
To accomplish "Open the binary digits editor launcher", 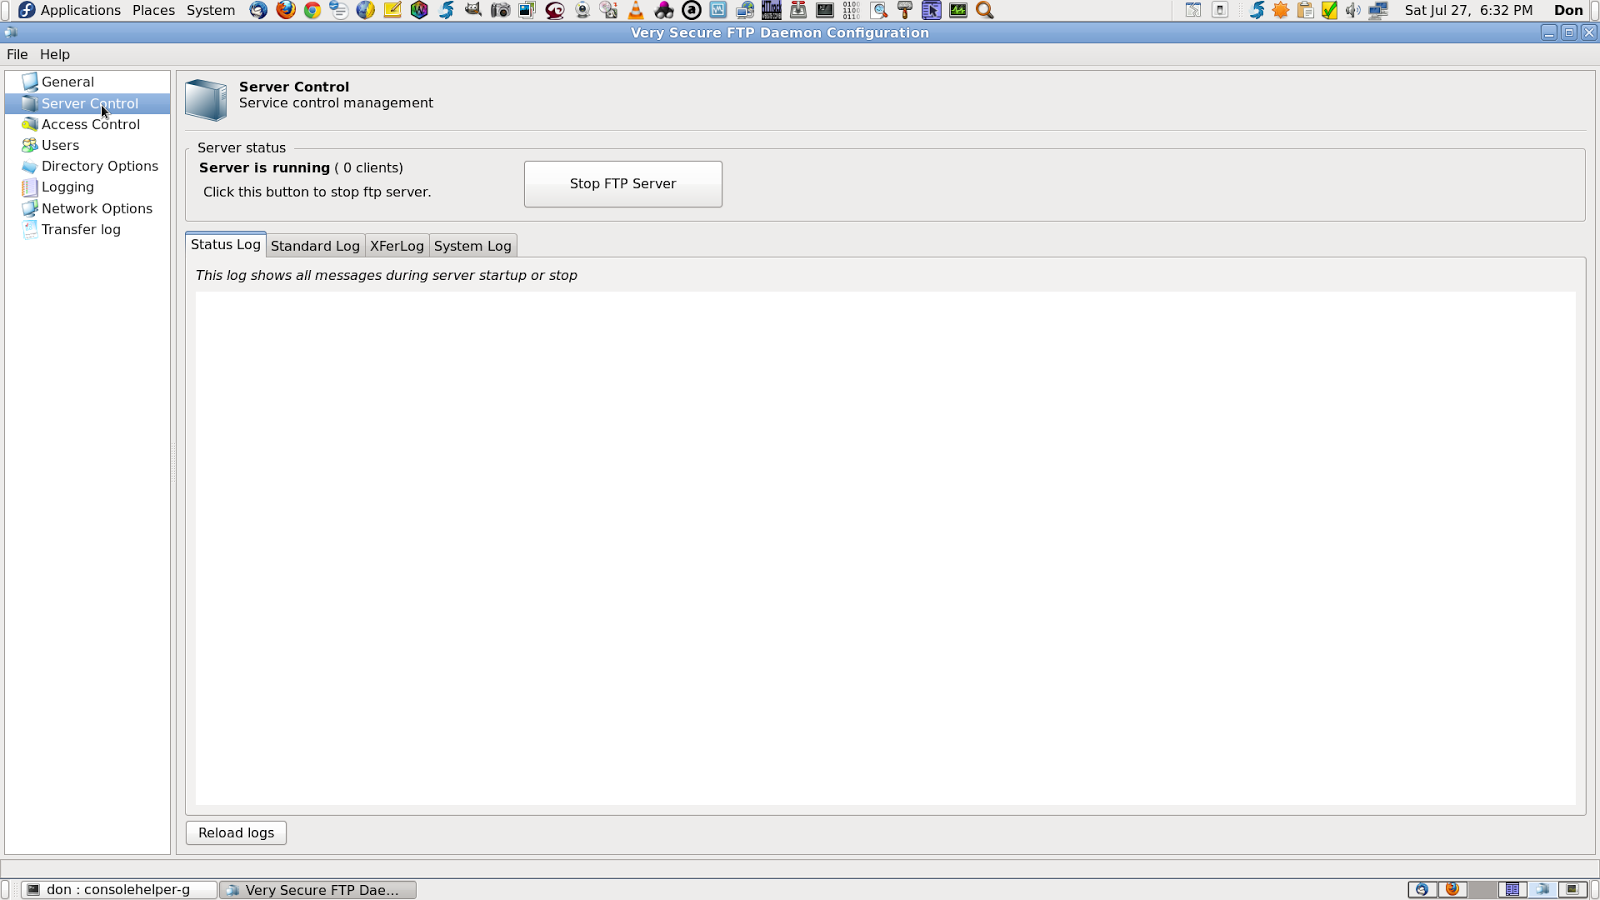I will tap(851, 10).
